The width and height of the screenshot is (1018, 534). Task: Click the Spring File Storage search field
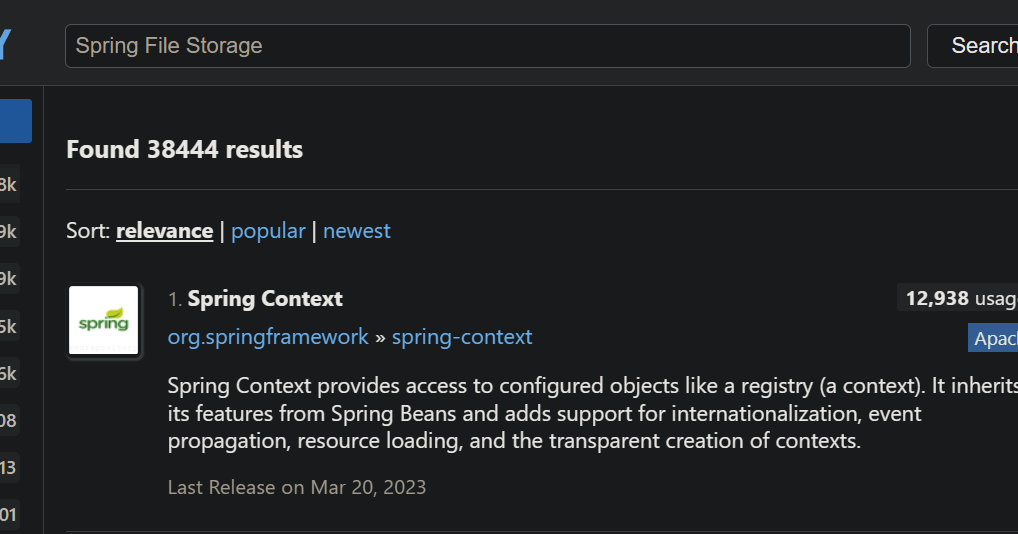[x=488, y=46]
